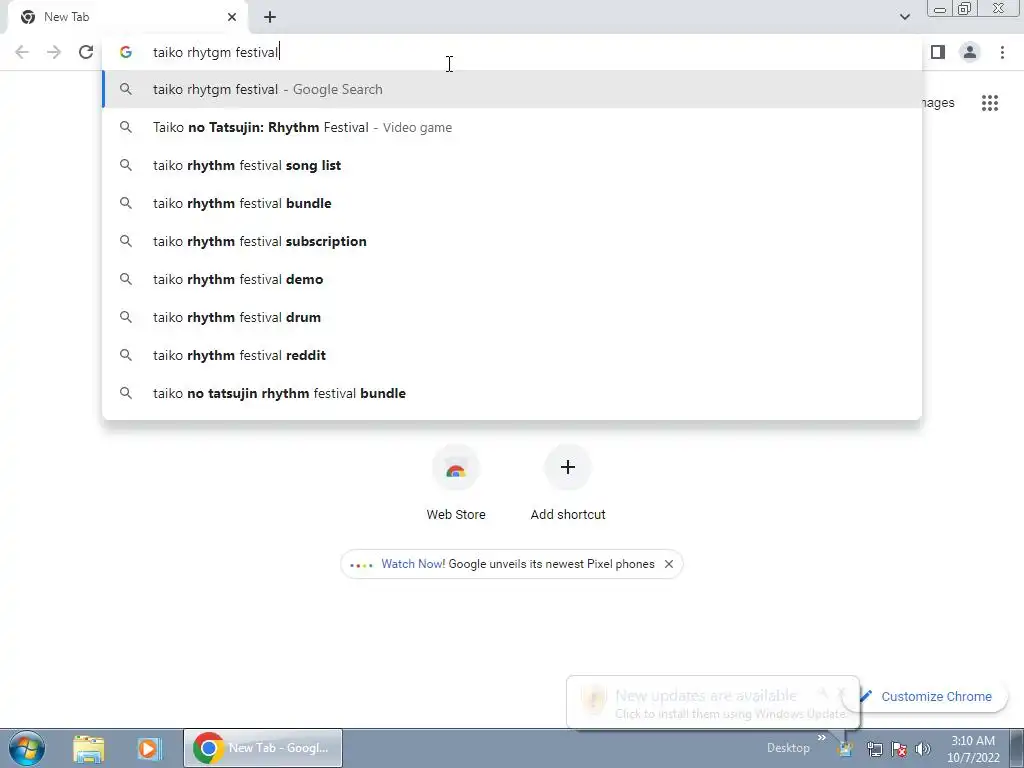Pick the 'taiko rhythm festival bundle' suggestion
The image size is (1024, 768).
pyautogui.click(x=512, y=203)
